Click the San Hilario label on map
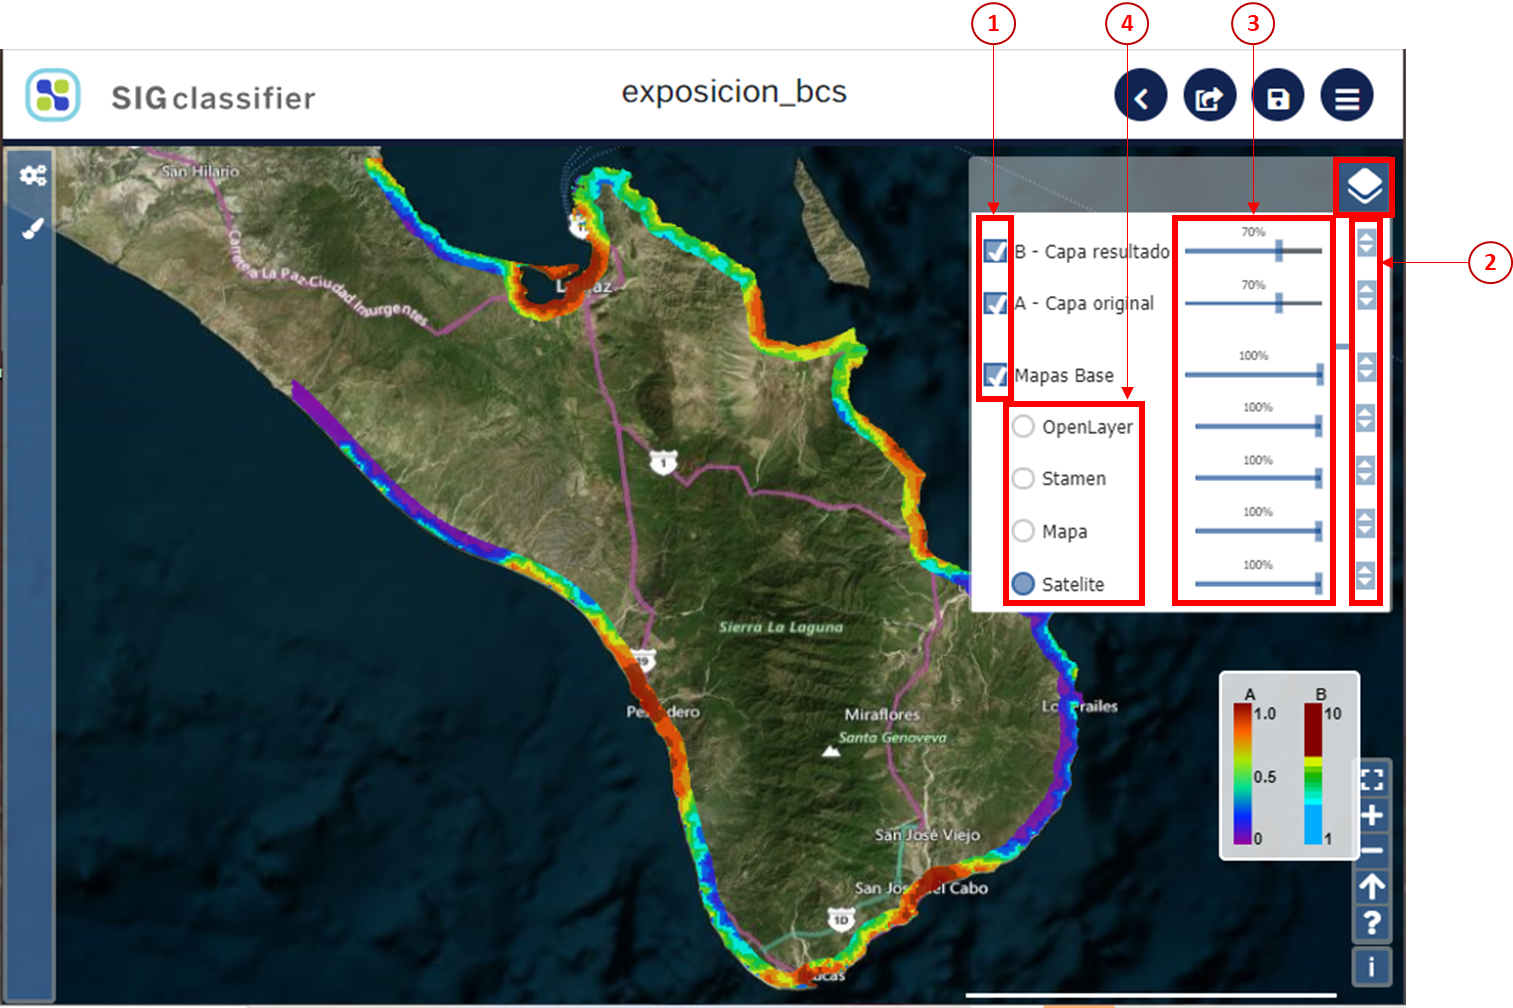Viewport: 1513px width, 1008px height. pos(200,171)
